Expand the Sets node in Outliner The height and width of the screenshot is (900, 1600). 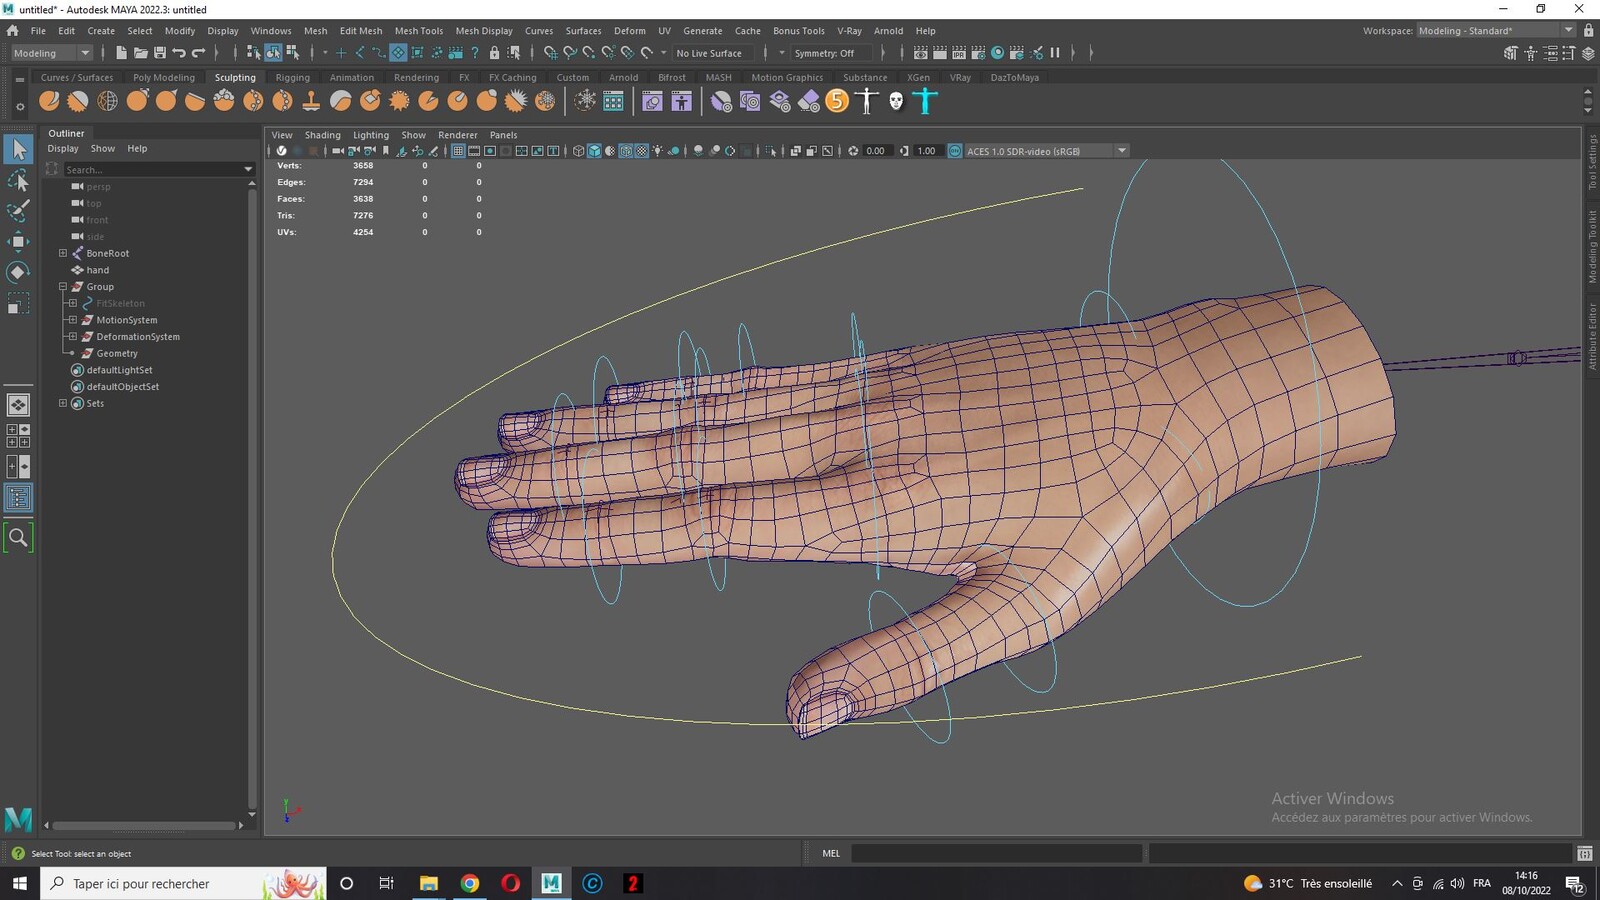tap(63, 403)
